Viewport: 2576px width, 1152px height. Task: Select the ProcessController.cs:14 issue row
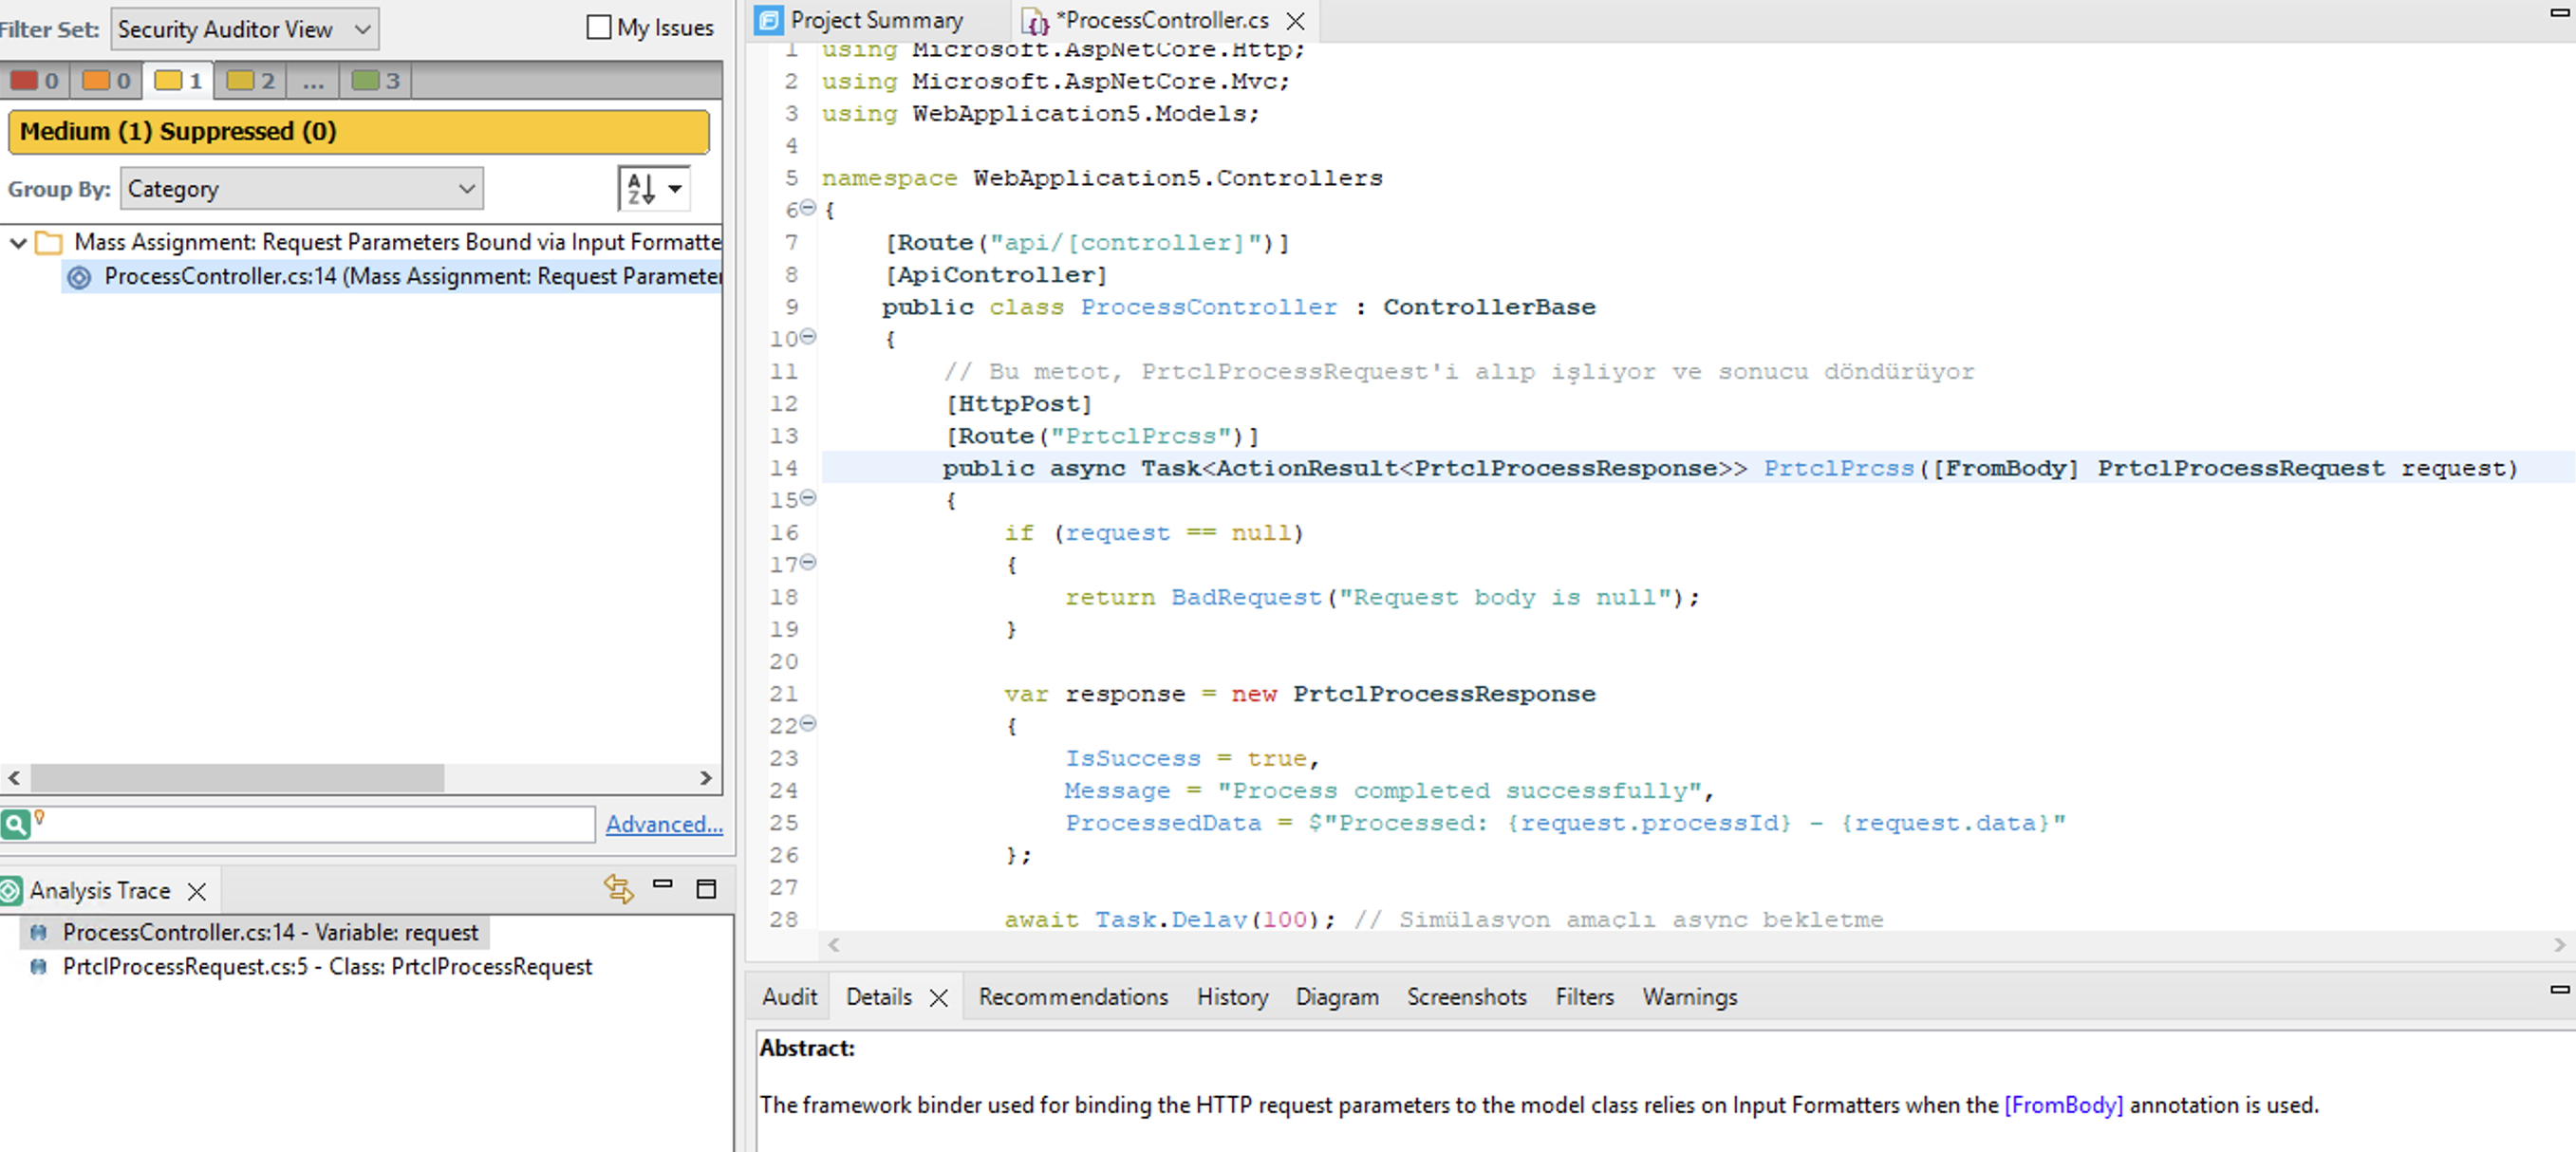[392, 276]
